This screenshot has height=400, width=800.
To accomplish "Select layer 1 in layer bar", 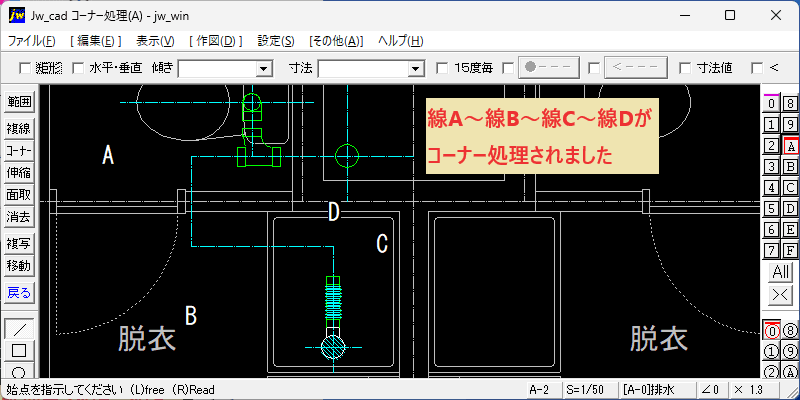I will pyautogui.click(x=771, y=124).
